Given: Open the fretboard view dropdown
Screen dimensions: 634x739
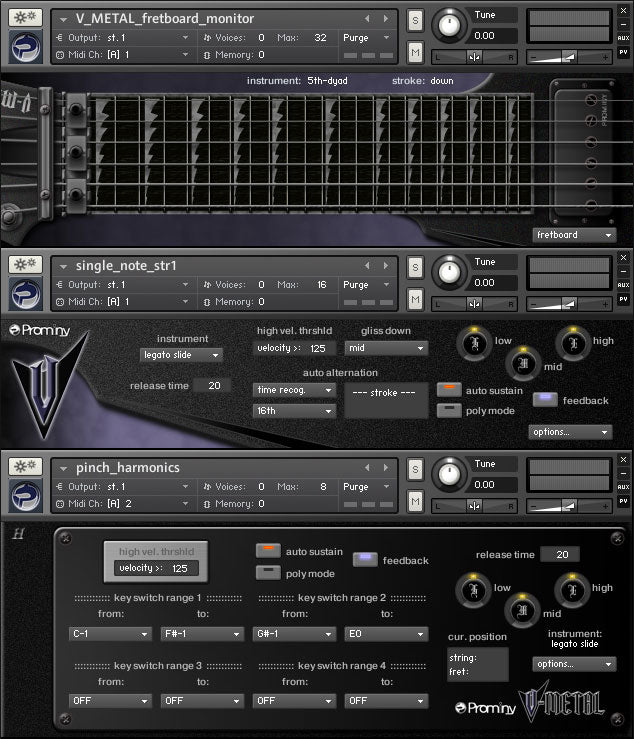Looking at the screenshot, I should [574, 235].
